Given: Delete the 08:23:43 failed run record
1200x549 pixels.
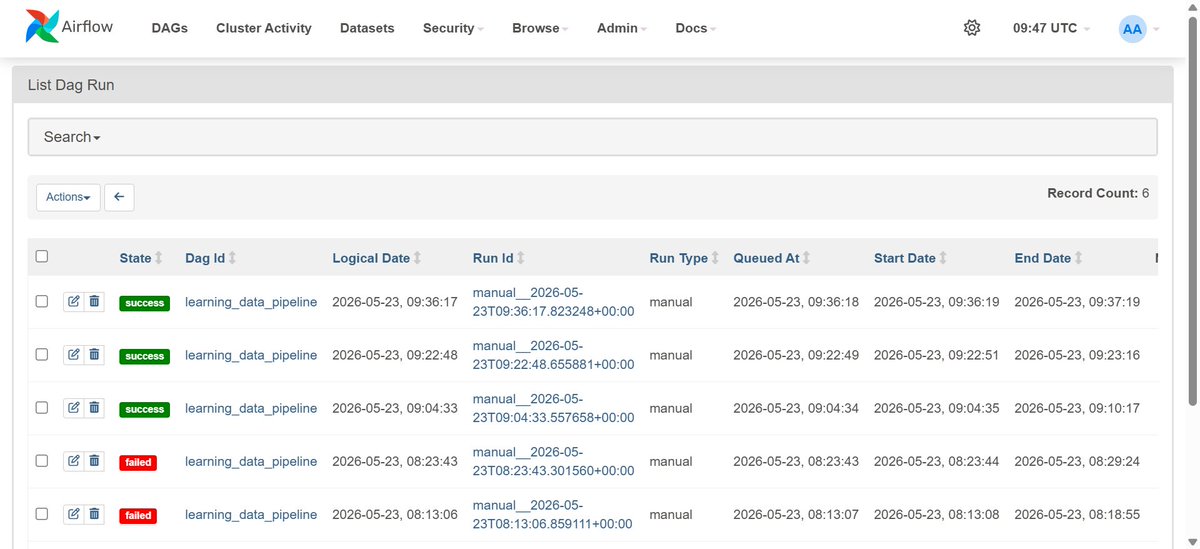Looking at the screenshot, I should click(94, 460).
